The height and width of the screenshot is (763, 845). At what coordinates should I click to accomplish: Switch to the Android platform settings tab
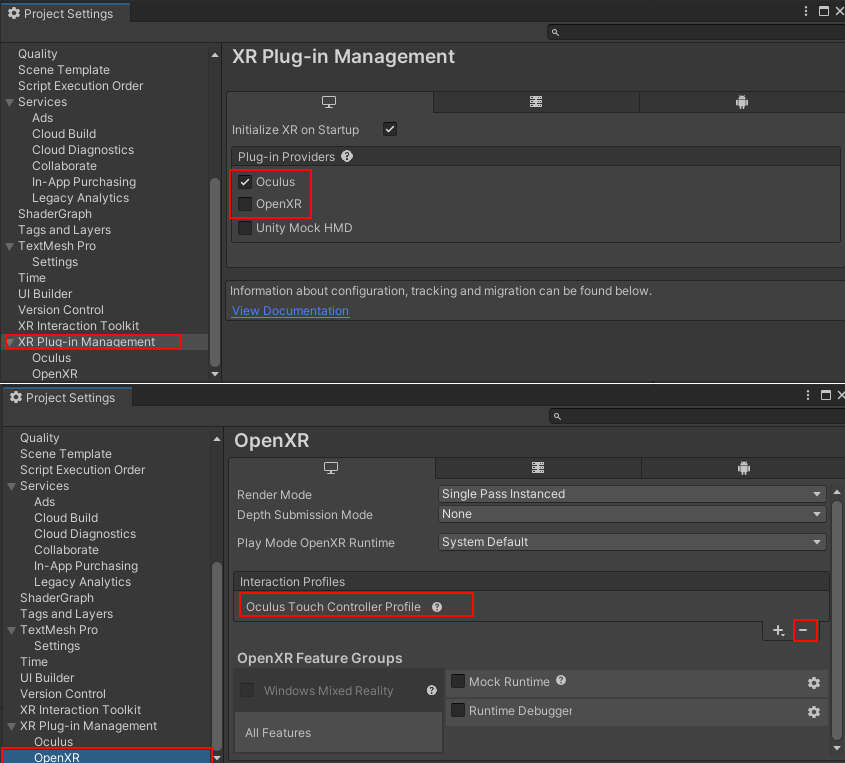click(x=741, y=102)
